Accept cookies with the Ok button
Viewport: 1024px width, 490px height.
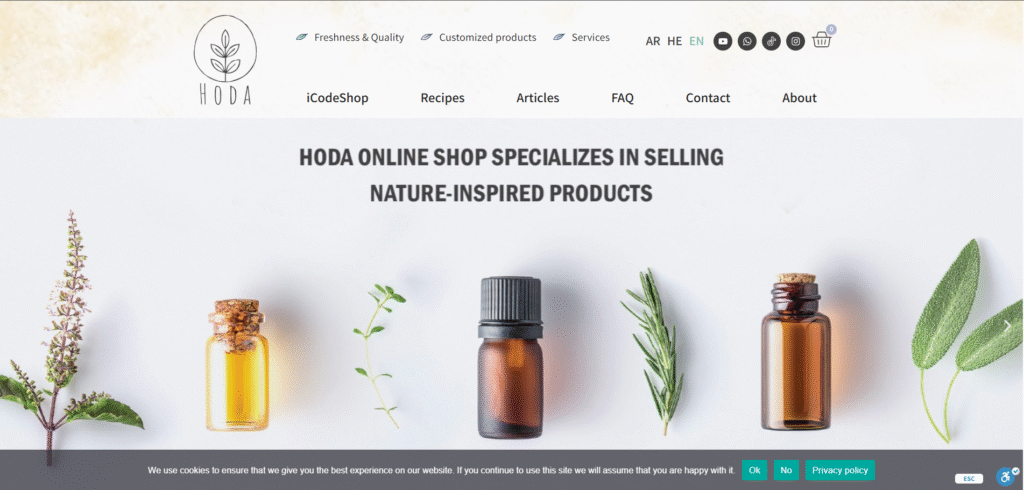[x=754, y=470]
